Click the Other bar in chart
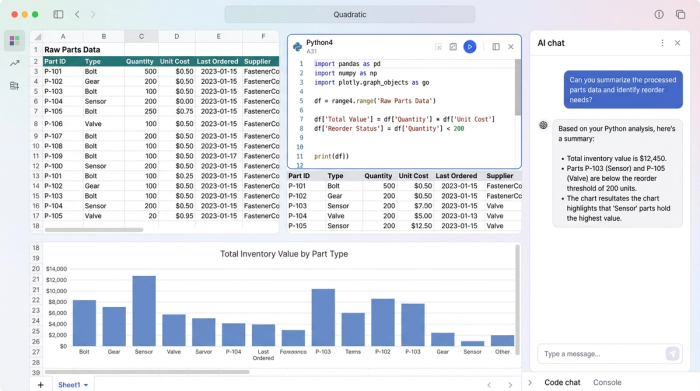 coord(502,340)
